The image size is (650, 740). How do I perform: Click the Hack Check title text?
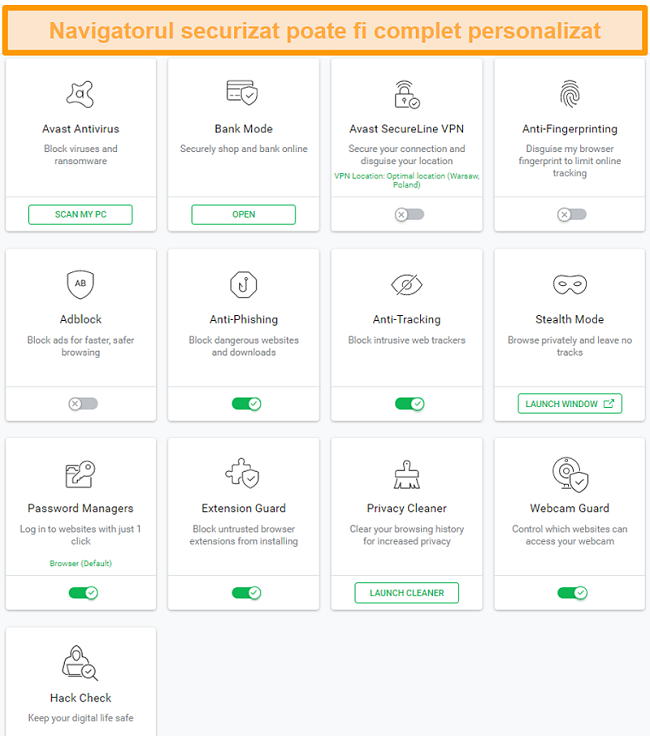click(x=80, y=698)
